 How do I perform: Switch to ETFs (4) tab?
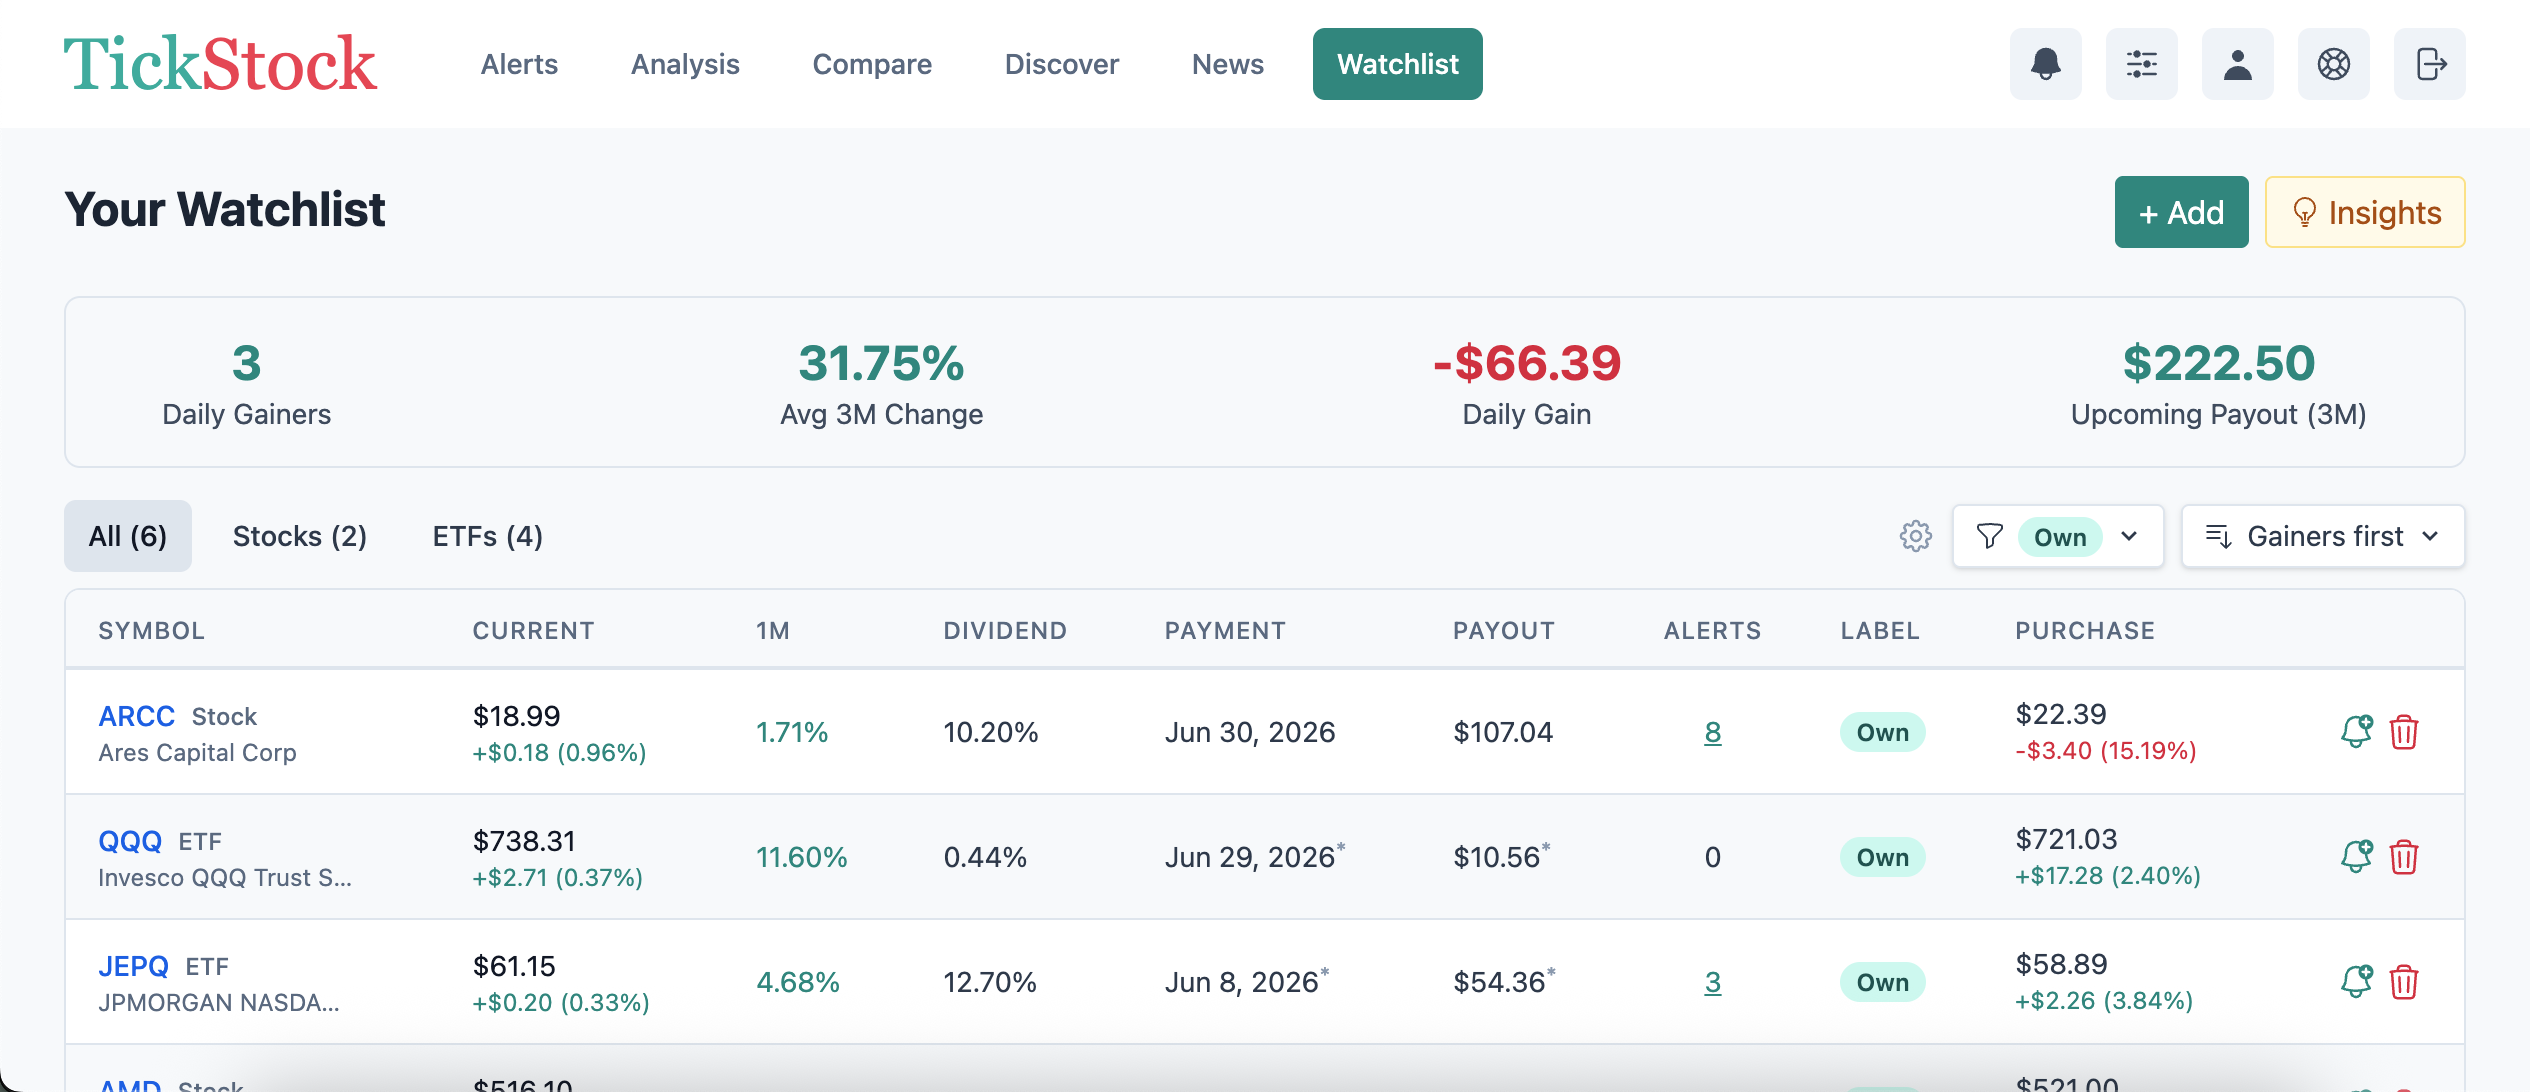coord(488,536)
